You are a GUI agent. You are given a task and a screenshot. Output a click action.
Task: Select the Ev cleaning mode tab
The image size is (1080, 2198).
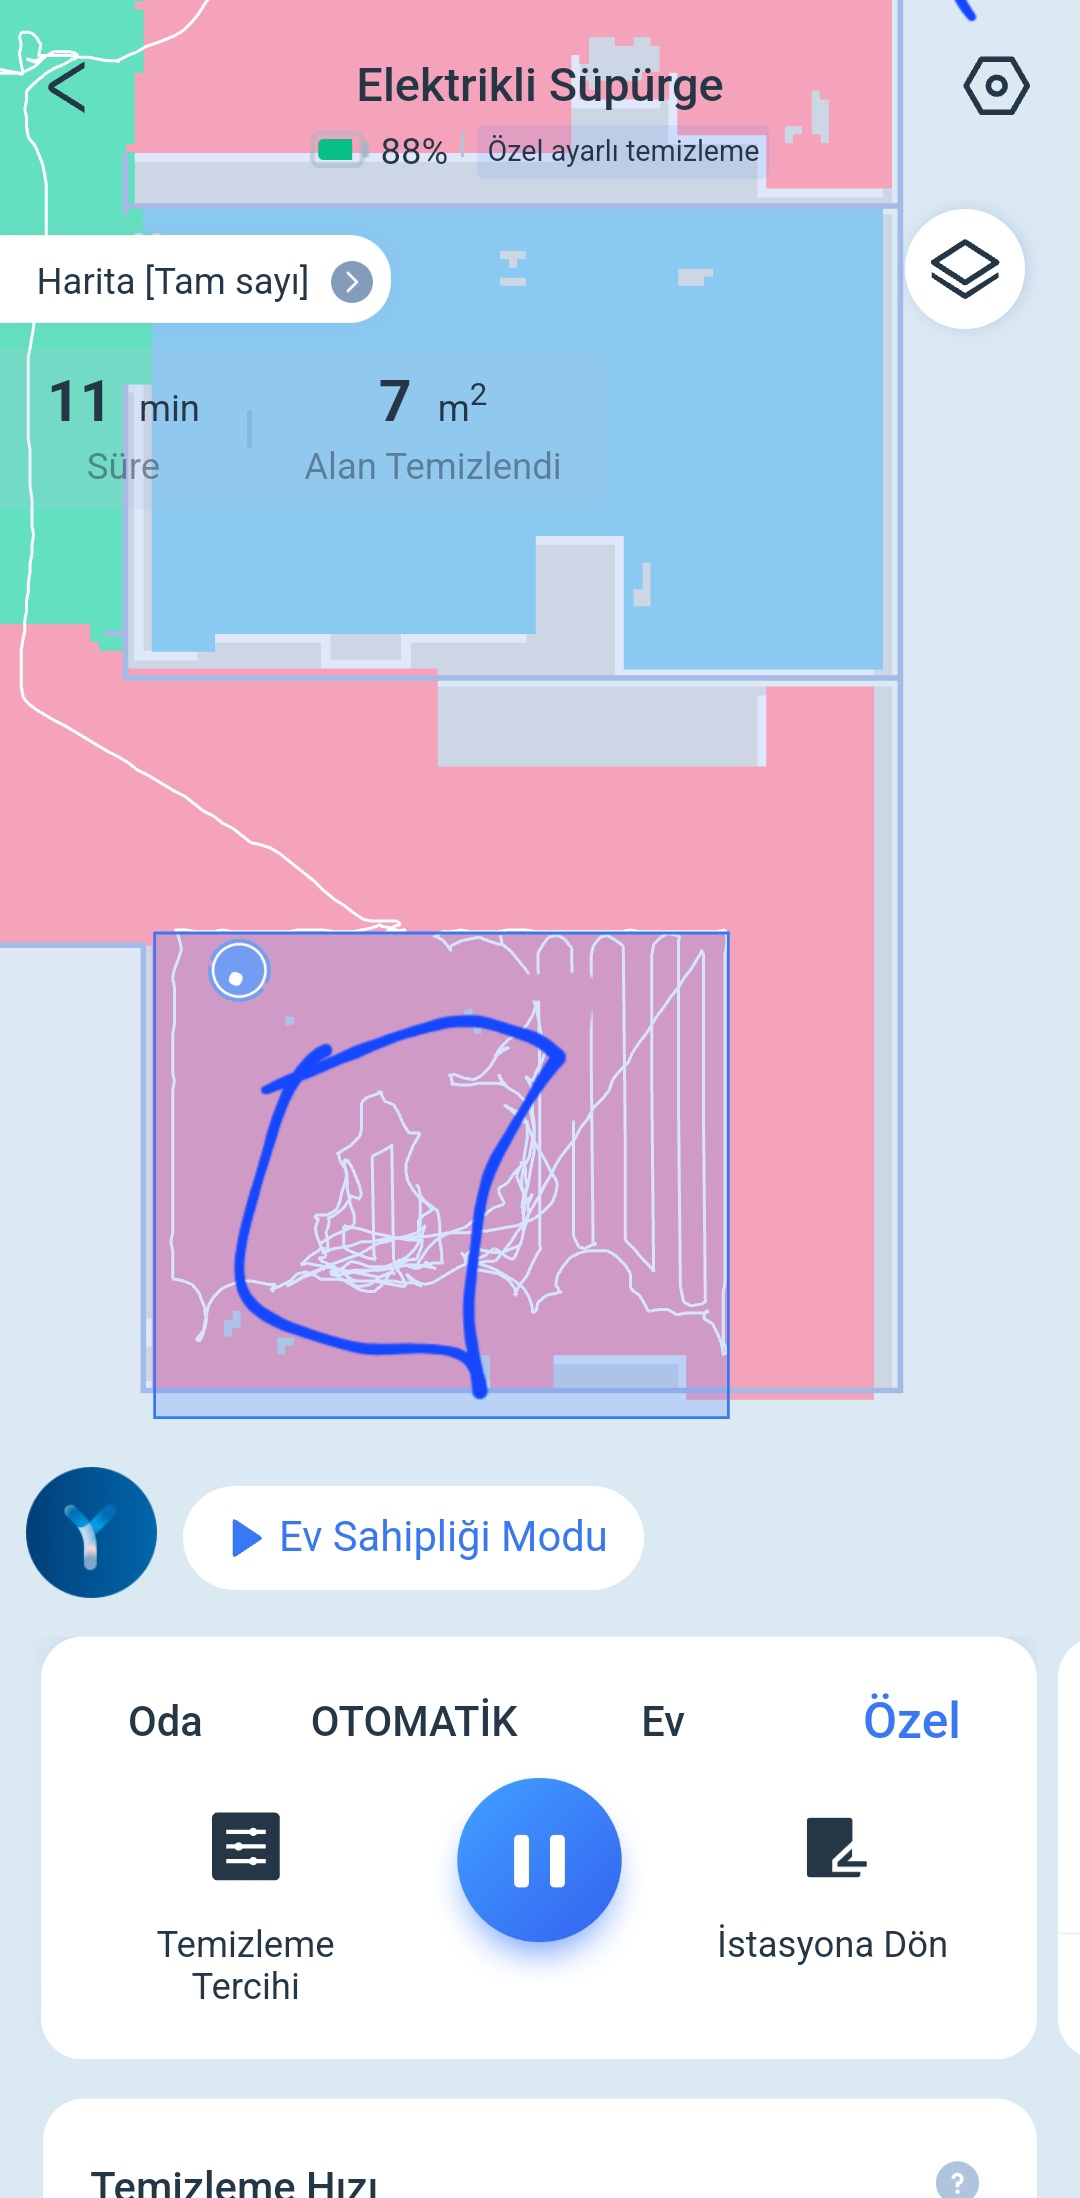(x=663, y=1721)
